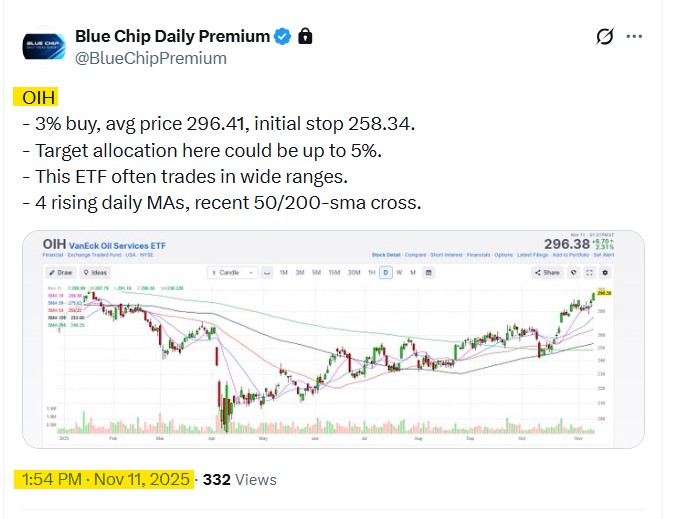Click the chart fullscreen icon
This screenshot has width=676, height=519.
point(589,272)
